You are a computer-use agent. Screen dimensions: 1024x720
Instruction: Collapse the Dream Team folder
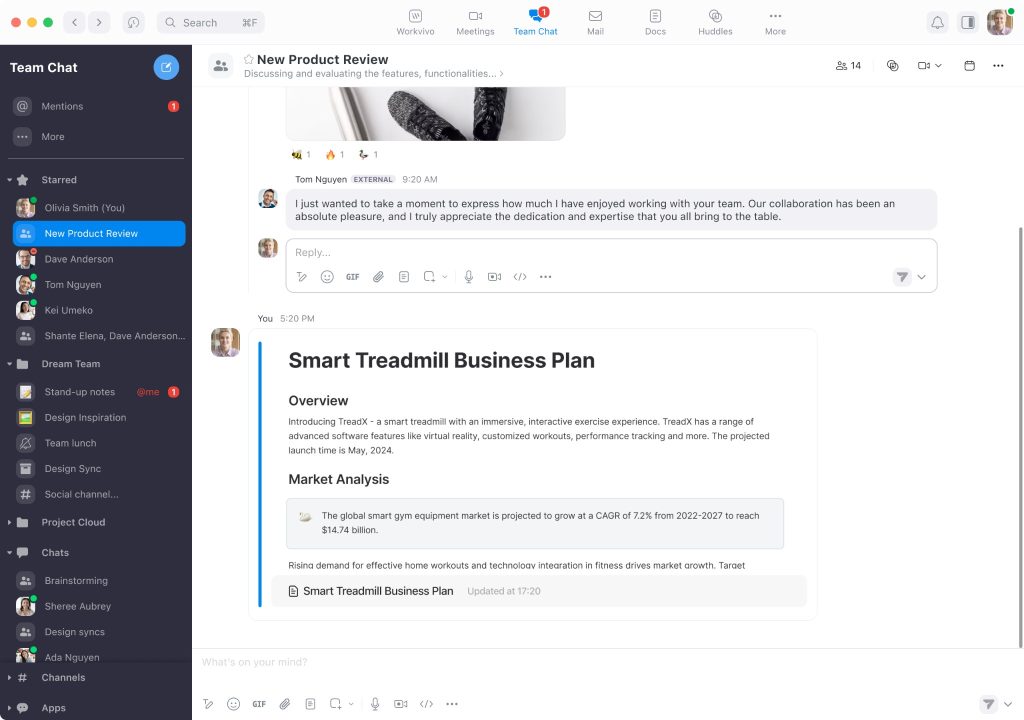click(x=10, y=364)
